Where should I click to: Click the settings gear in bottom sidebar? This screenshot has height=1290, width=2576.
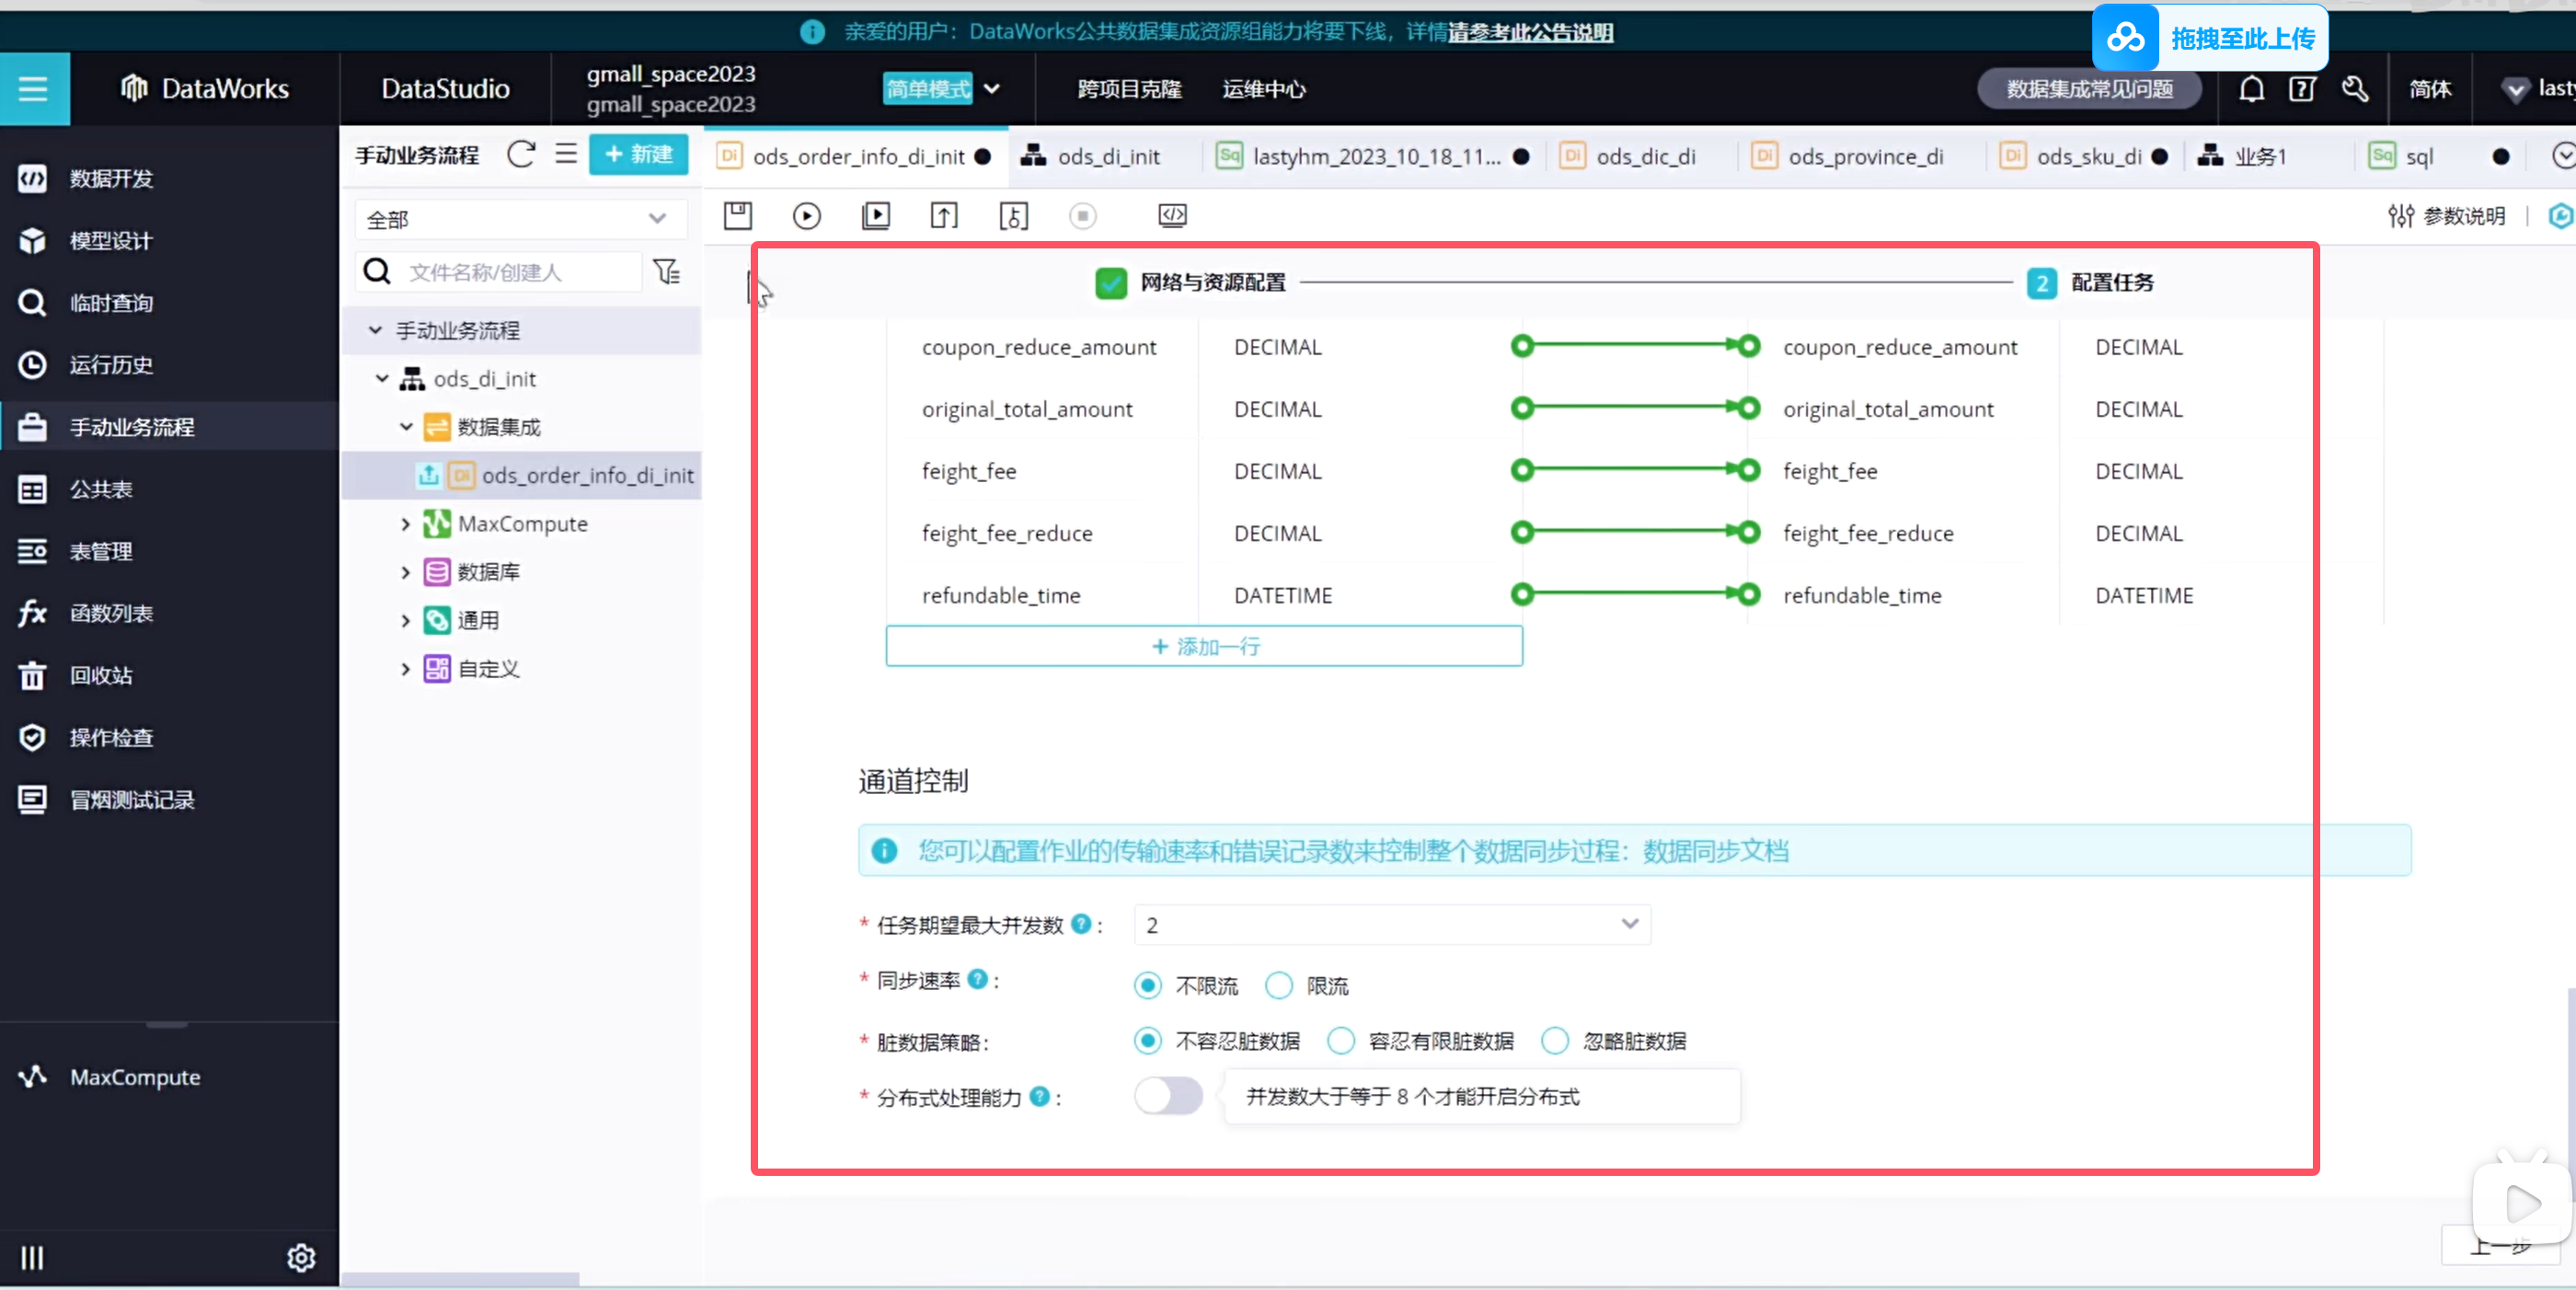pyautogui.click(x=301, y=1257)
